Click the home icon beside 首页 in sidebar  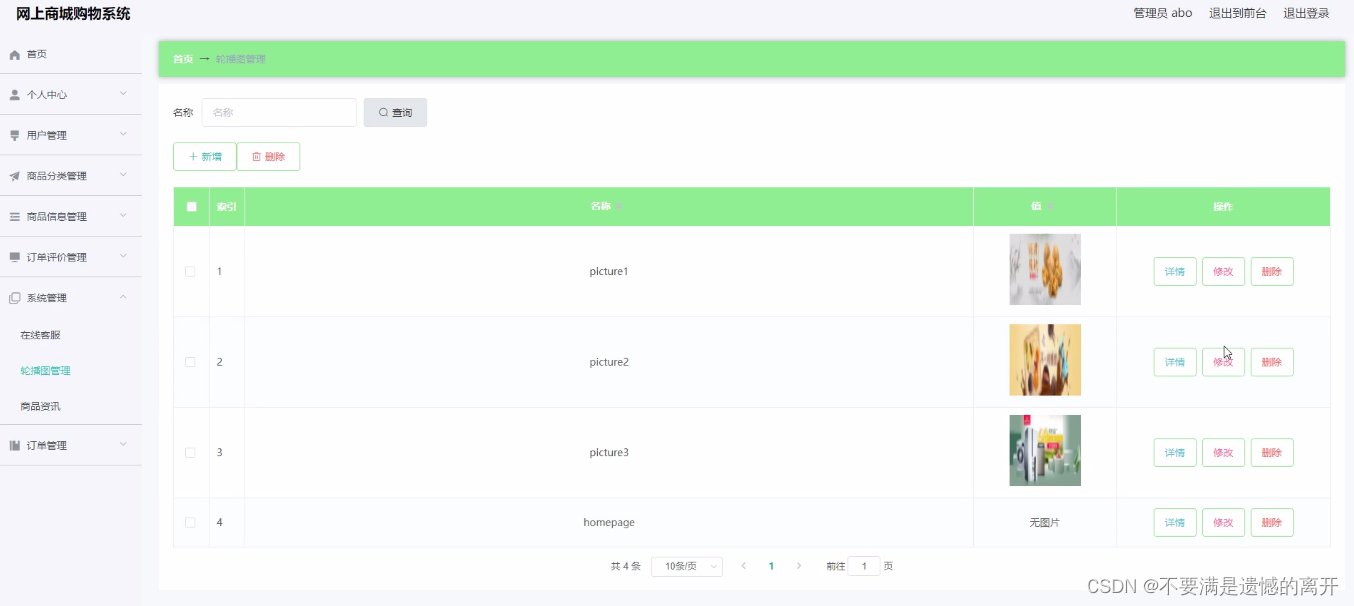point(14,54)
